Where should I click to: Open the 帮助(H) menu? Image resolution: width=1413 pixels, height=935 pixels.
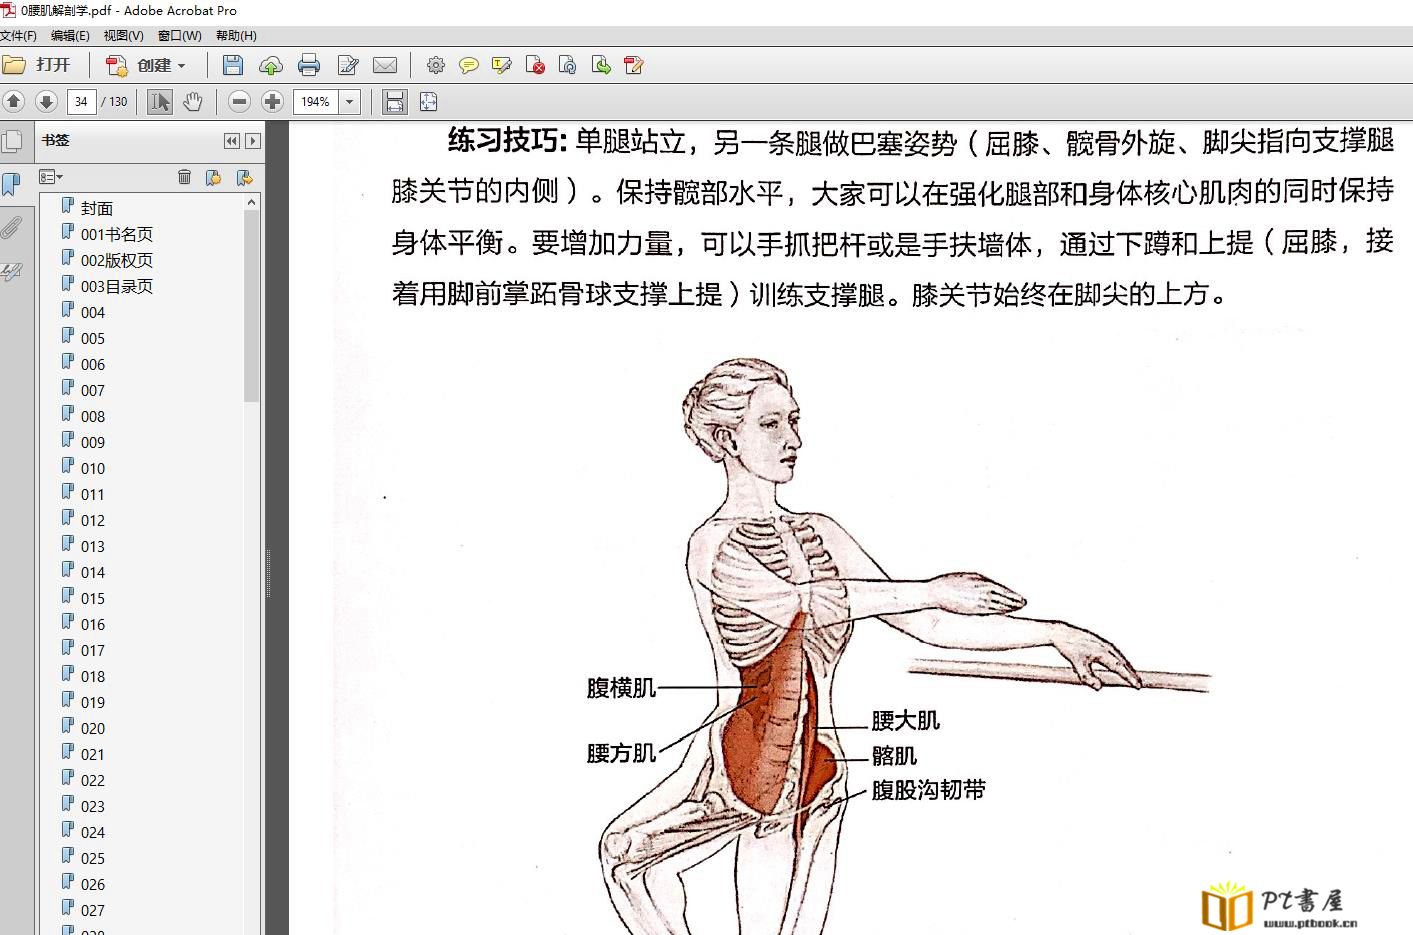coord(236,35)
